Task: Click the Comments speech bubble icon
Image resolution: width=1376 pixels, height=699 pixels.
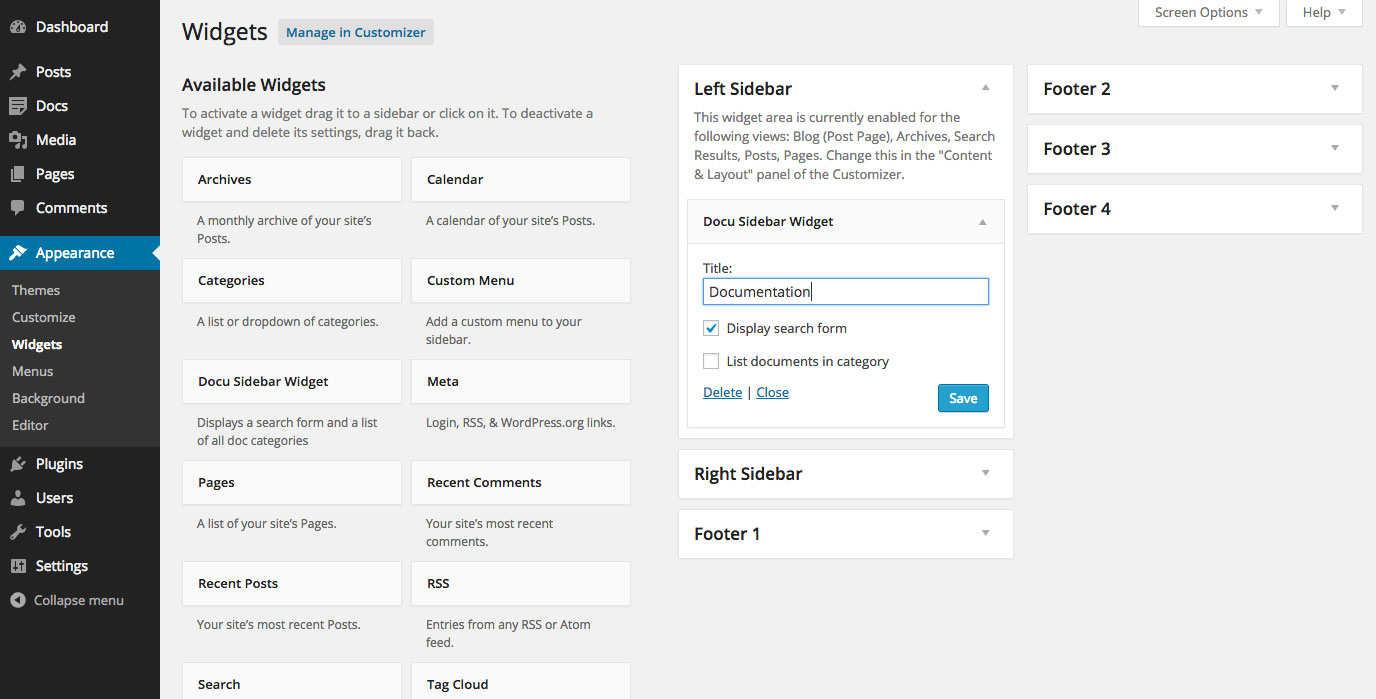Action: click(x=18, y=208)
